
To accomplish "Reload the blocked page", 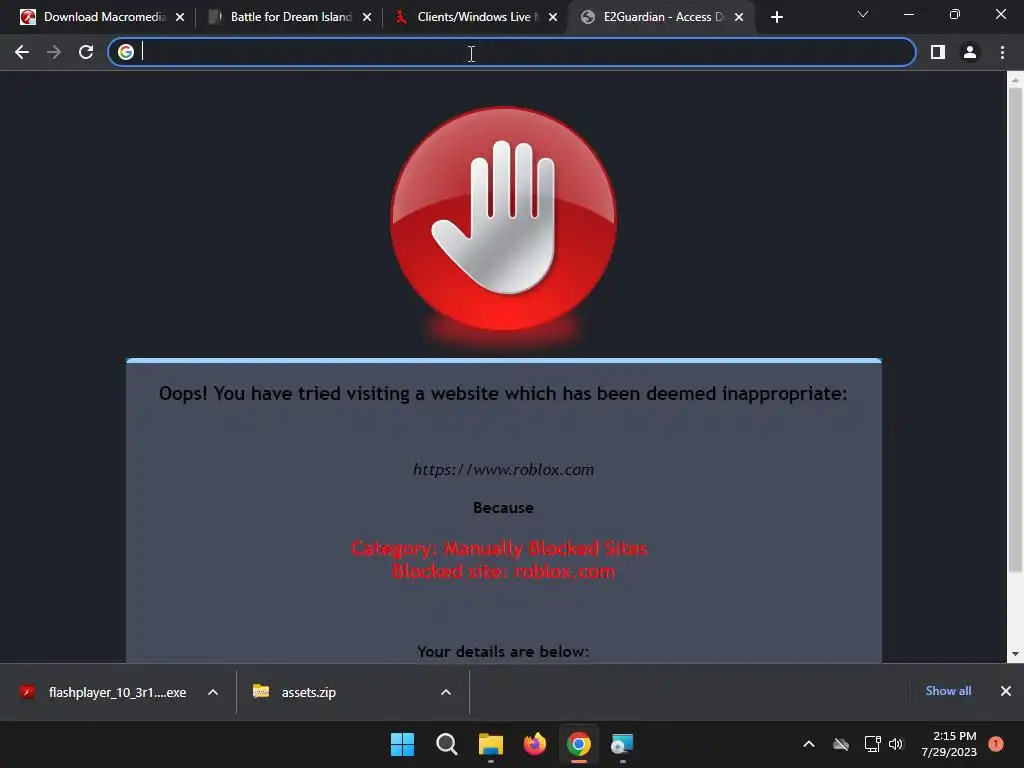I will pyautogui.click(x=86, y=52).
